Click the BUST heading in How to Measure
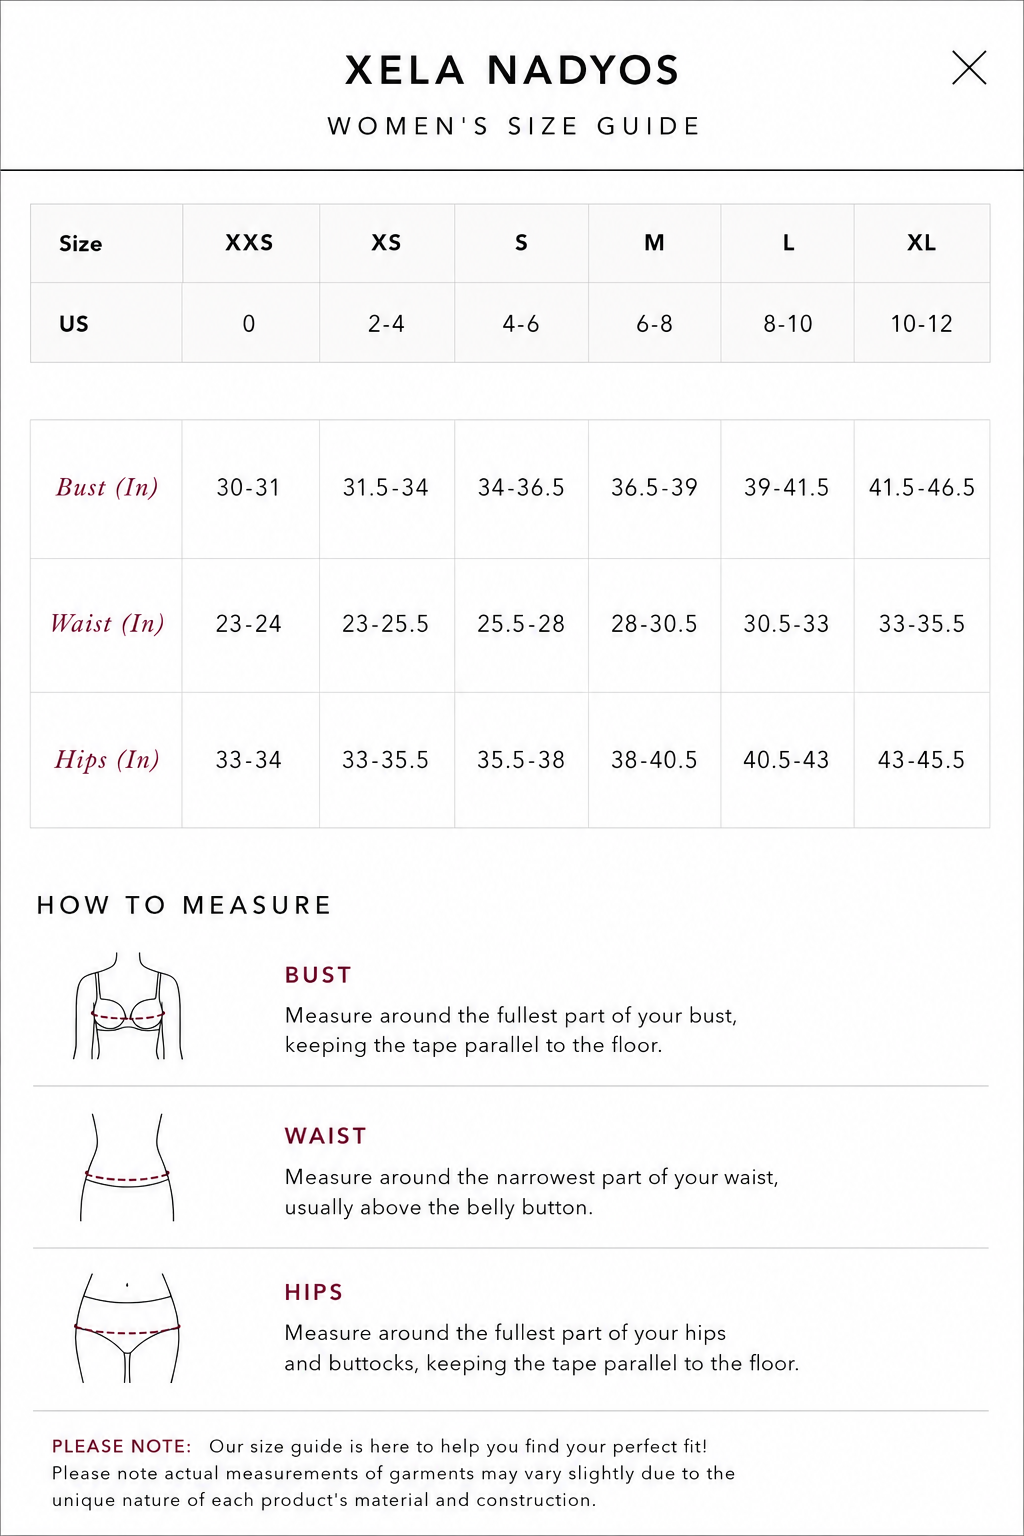This screenshot has height=1536, width=1024. tap(318, 975)
